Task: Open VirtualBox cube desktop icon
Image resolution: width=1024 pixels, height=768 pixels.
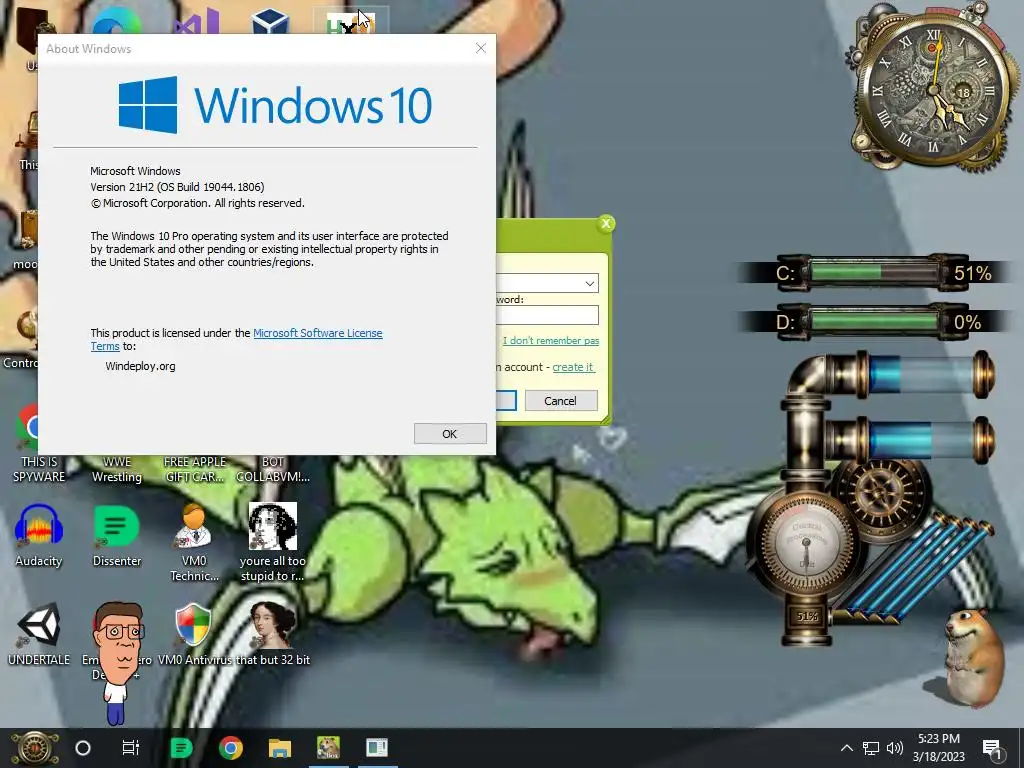Action: click(270, 22)
